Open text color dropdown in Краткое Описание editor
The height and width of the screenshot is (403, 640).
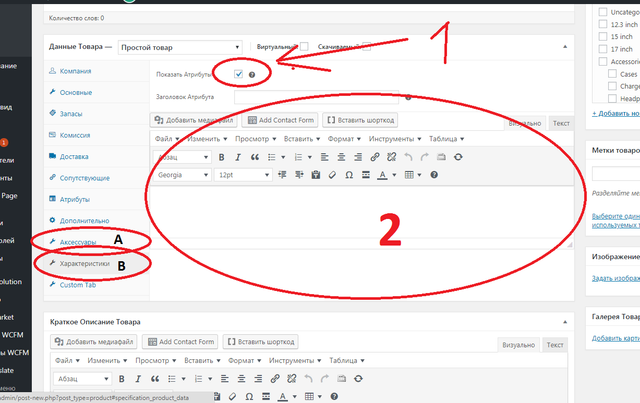point(294,396)
